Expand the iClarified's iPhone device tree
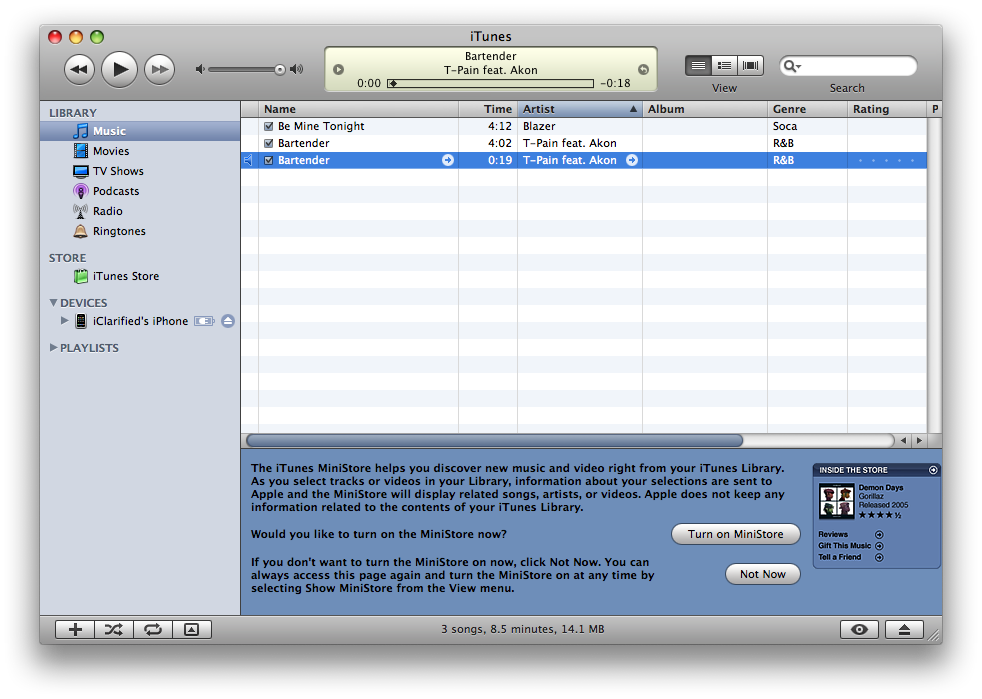The image size is (982, 699). click(x=65, y=321)
